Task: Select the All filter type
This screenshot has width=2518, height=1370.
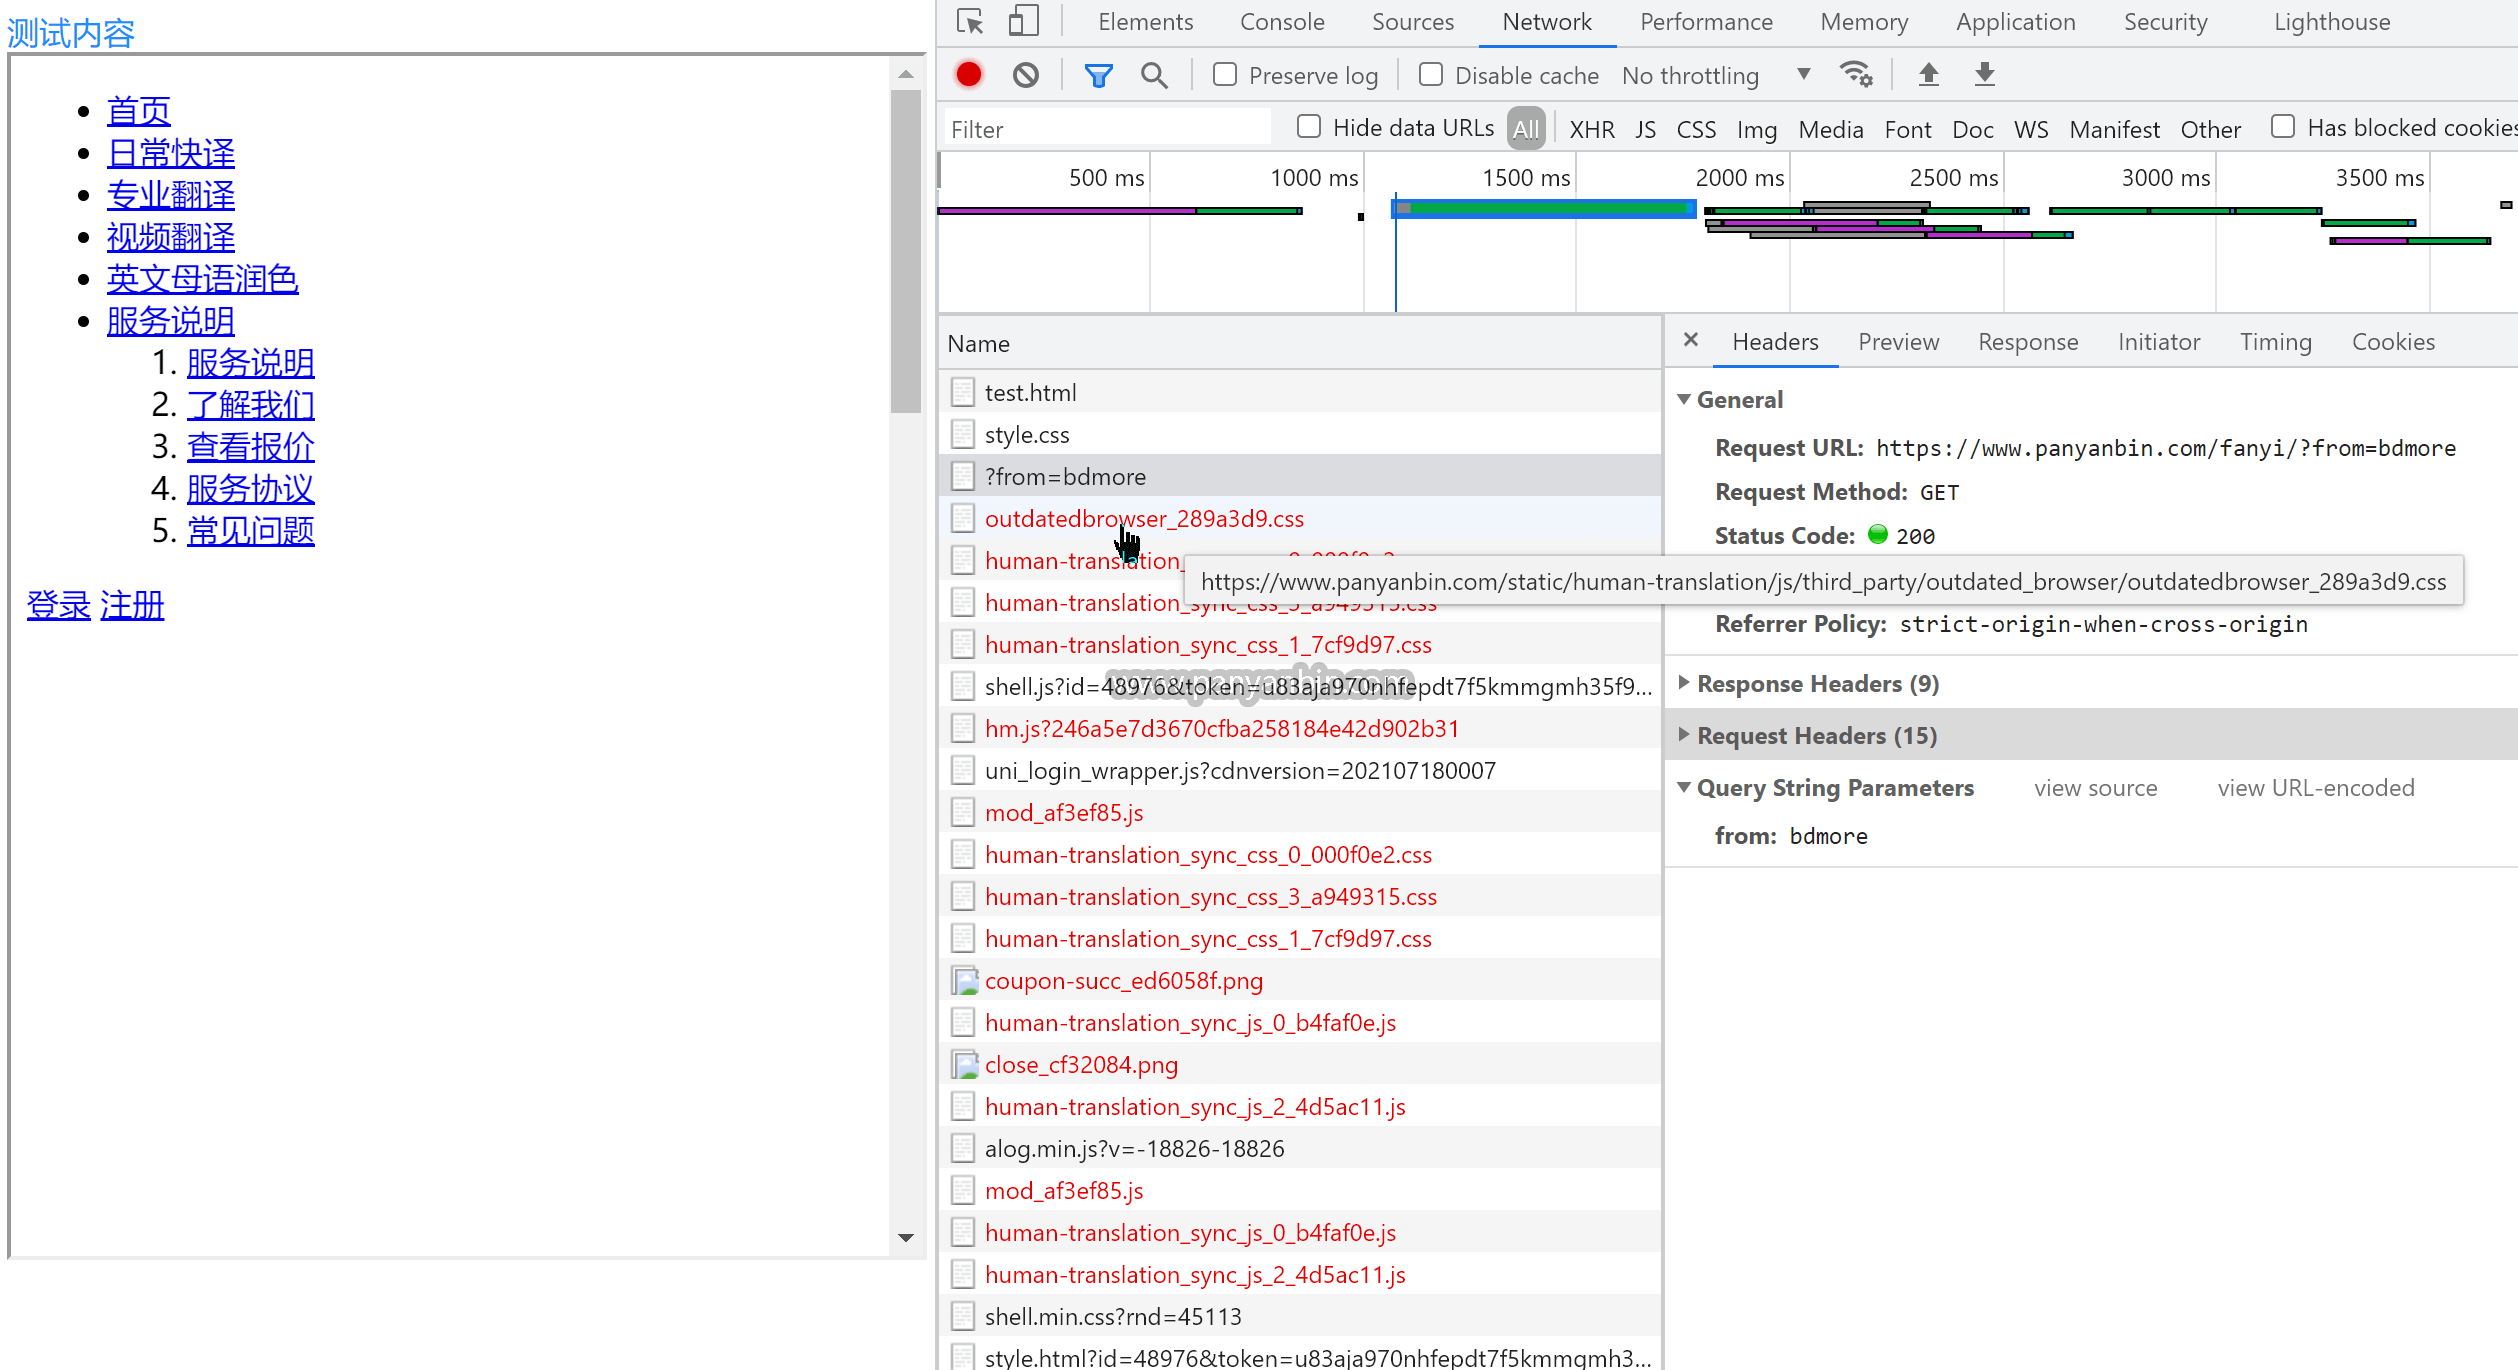Action: (x=1526, y=129)
